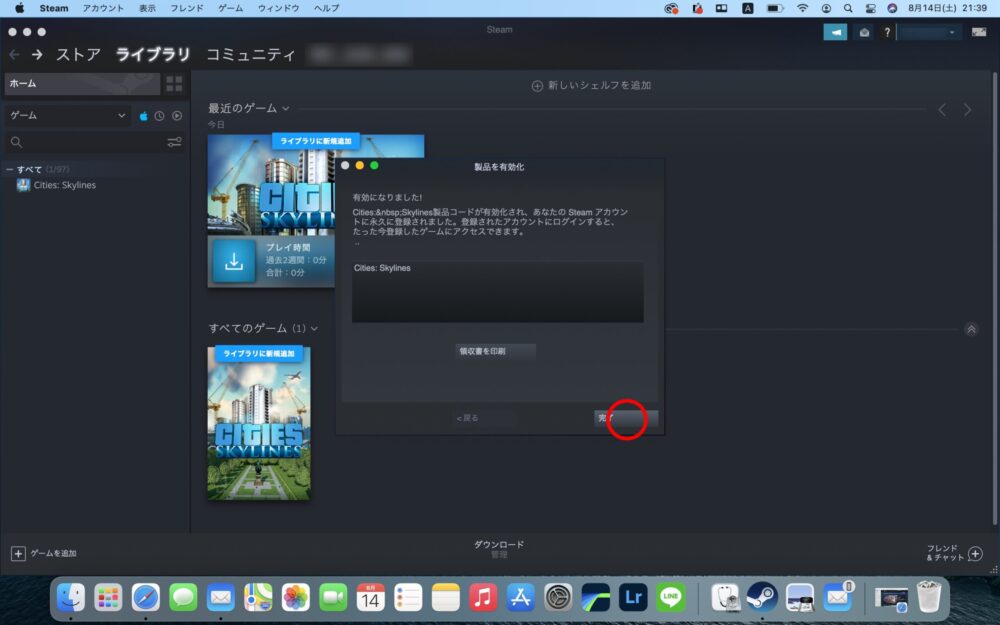Open the blue megaphone announcements button
Image resolution: width=1000 pixels, height=625 pixels.
tap(835, 32)
